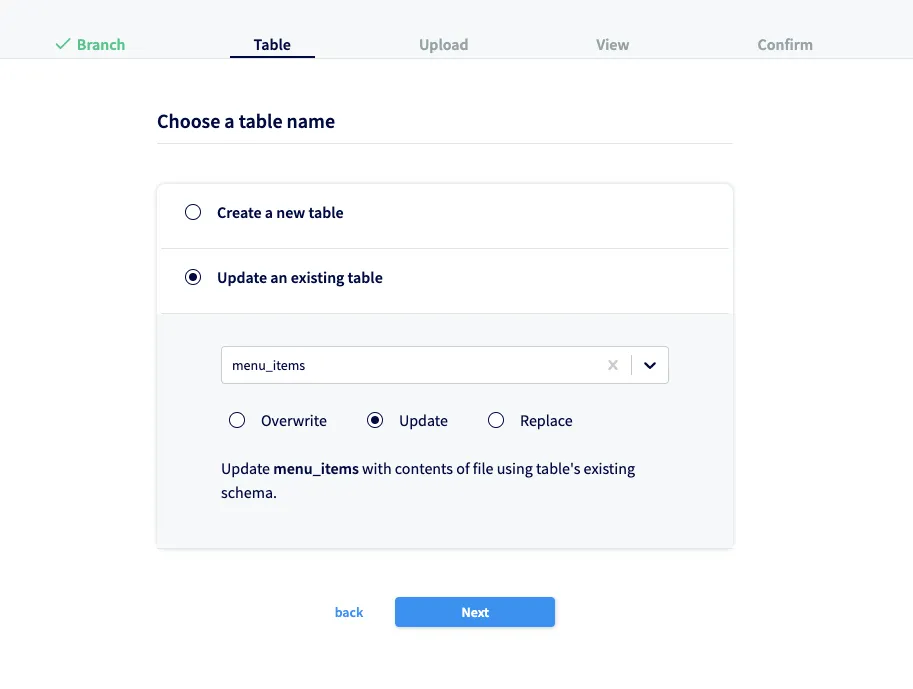Select the Update an existing table radio button
This screenshot has width=913, height=689.
(193, 277)
